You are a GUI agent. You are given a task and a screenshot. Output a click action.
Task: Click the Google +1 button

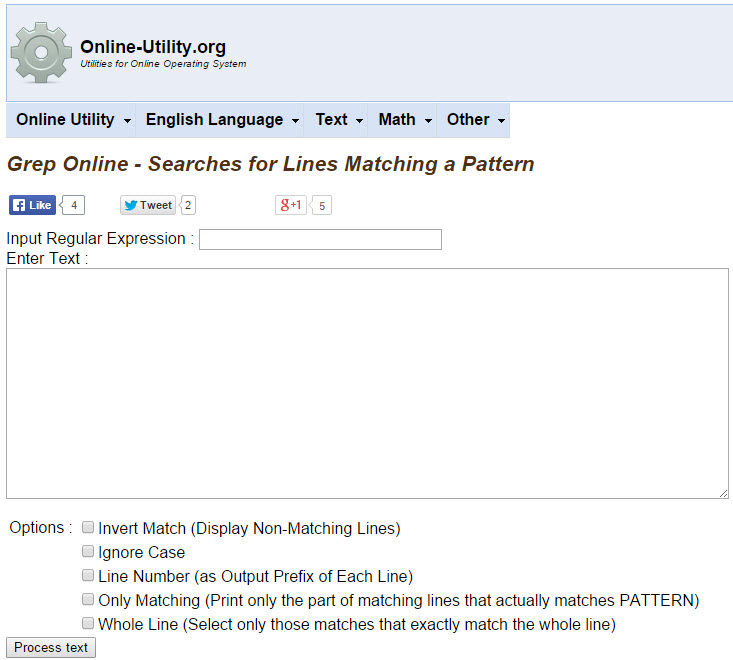point(290,205)
